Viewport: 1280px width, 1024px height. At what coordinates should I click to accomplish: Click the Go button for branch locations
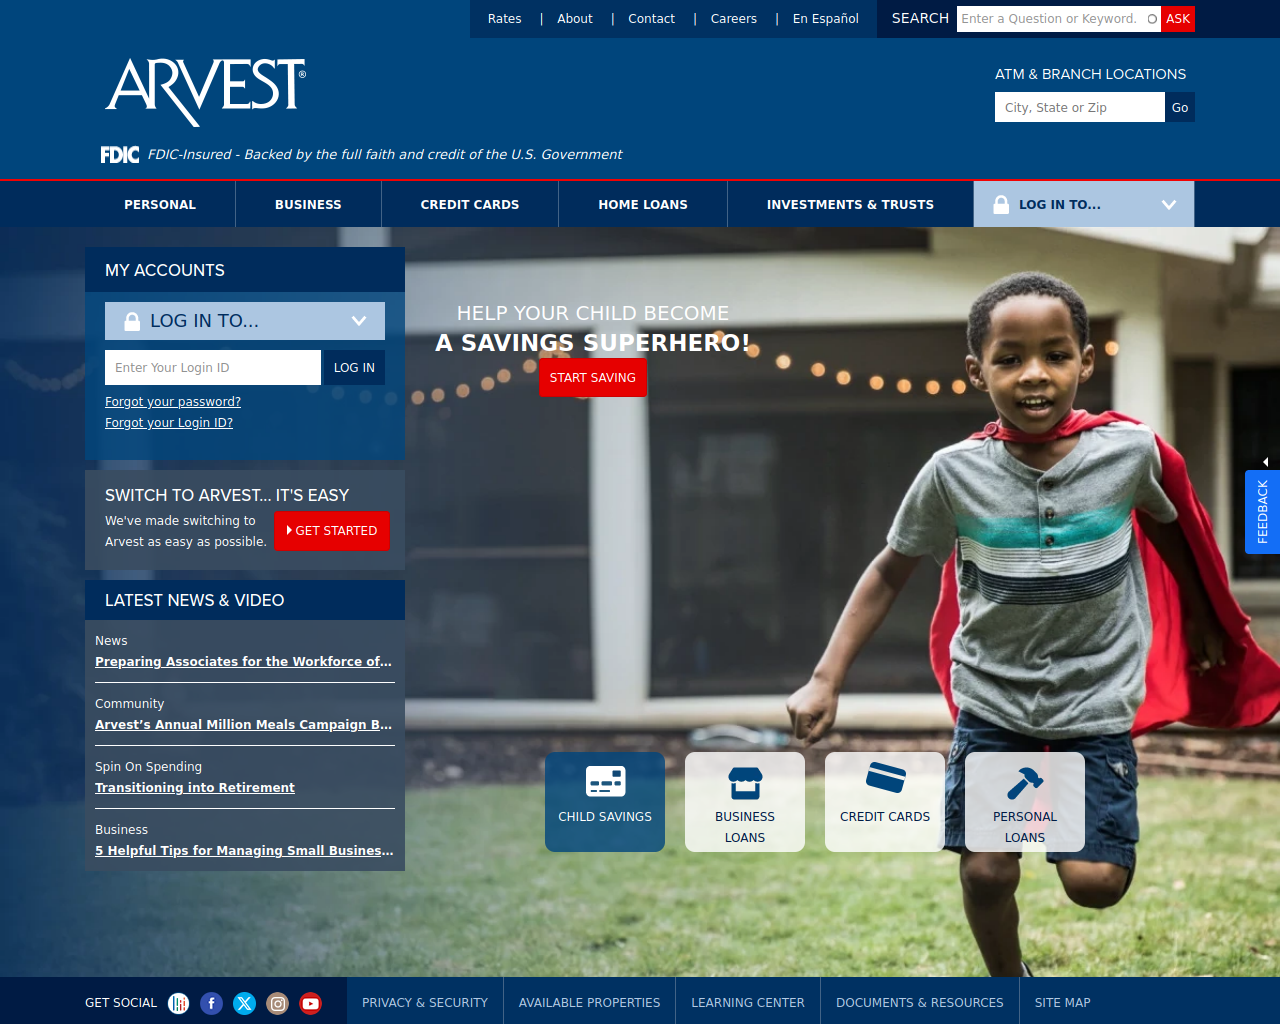1180,107
